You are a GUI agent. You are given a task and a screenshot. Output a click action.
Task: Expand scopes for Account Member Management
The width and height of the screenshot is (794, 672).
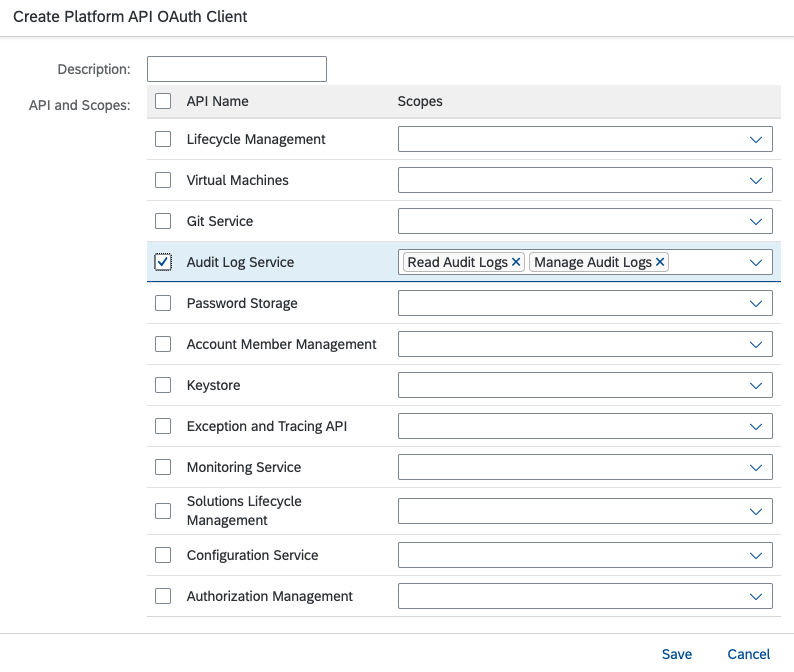[x=757, y=344]
